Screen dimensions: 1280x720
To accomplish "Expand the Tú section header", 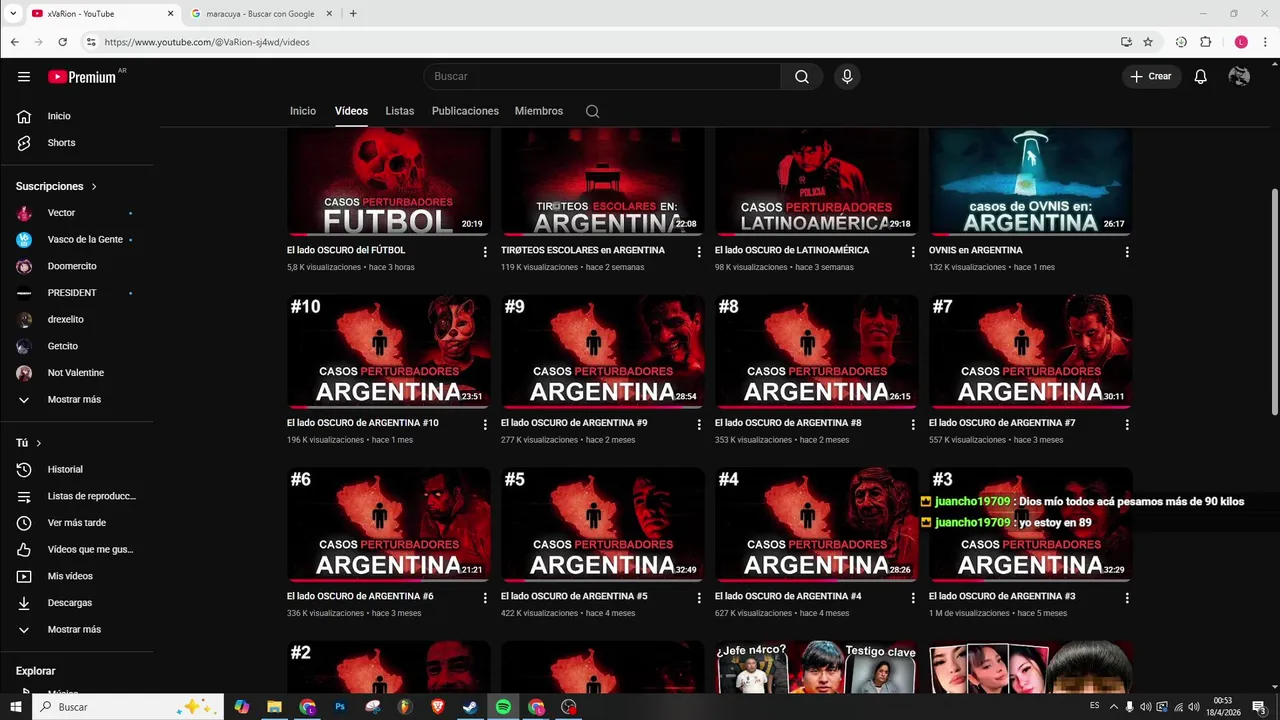I will pyautogui.click(x=29, y=443).
